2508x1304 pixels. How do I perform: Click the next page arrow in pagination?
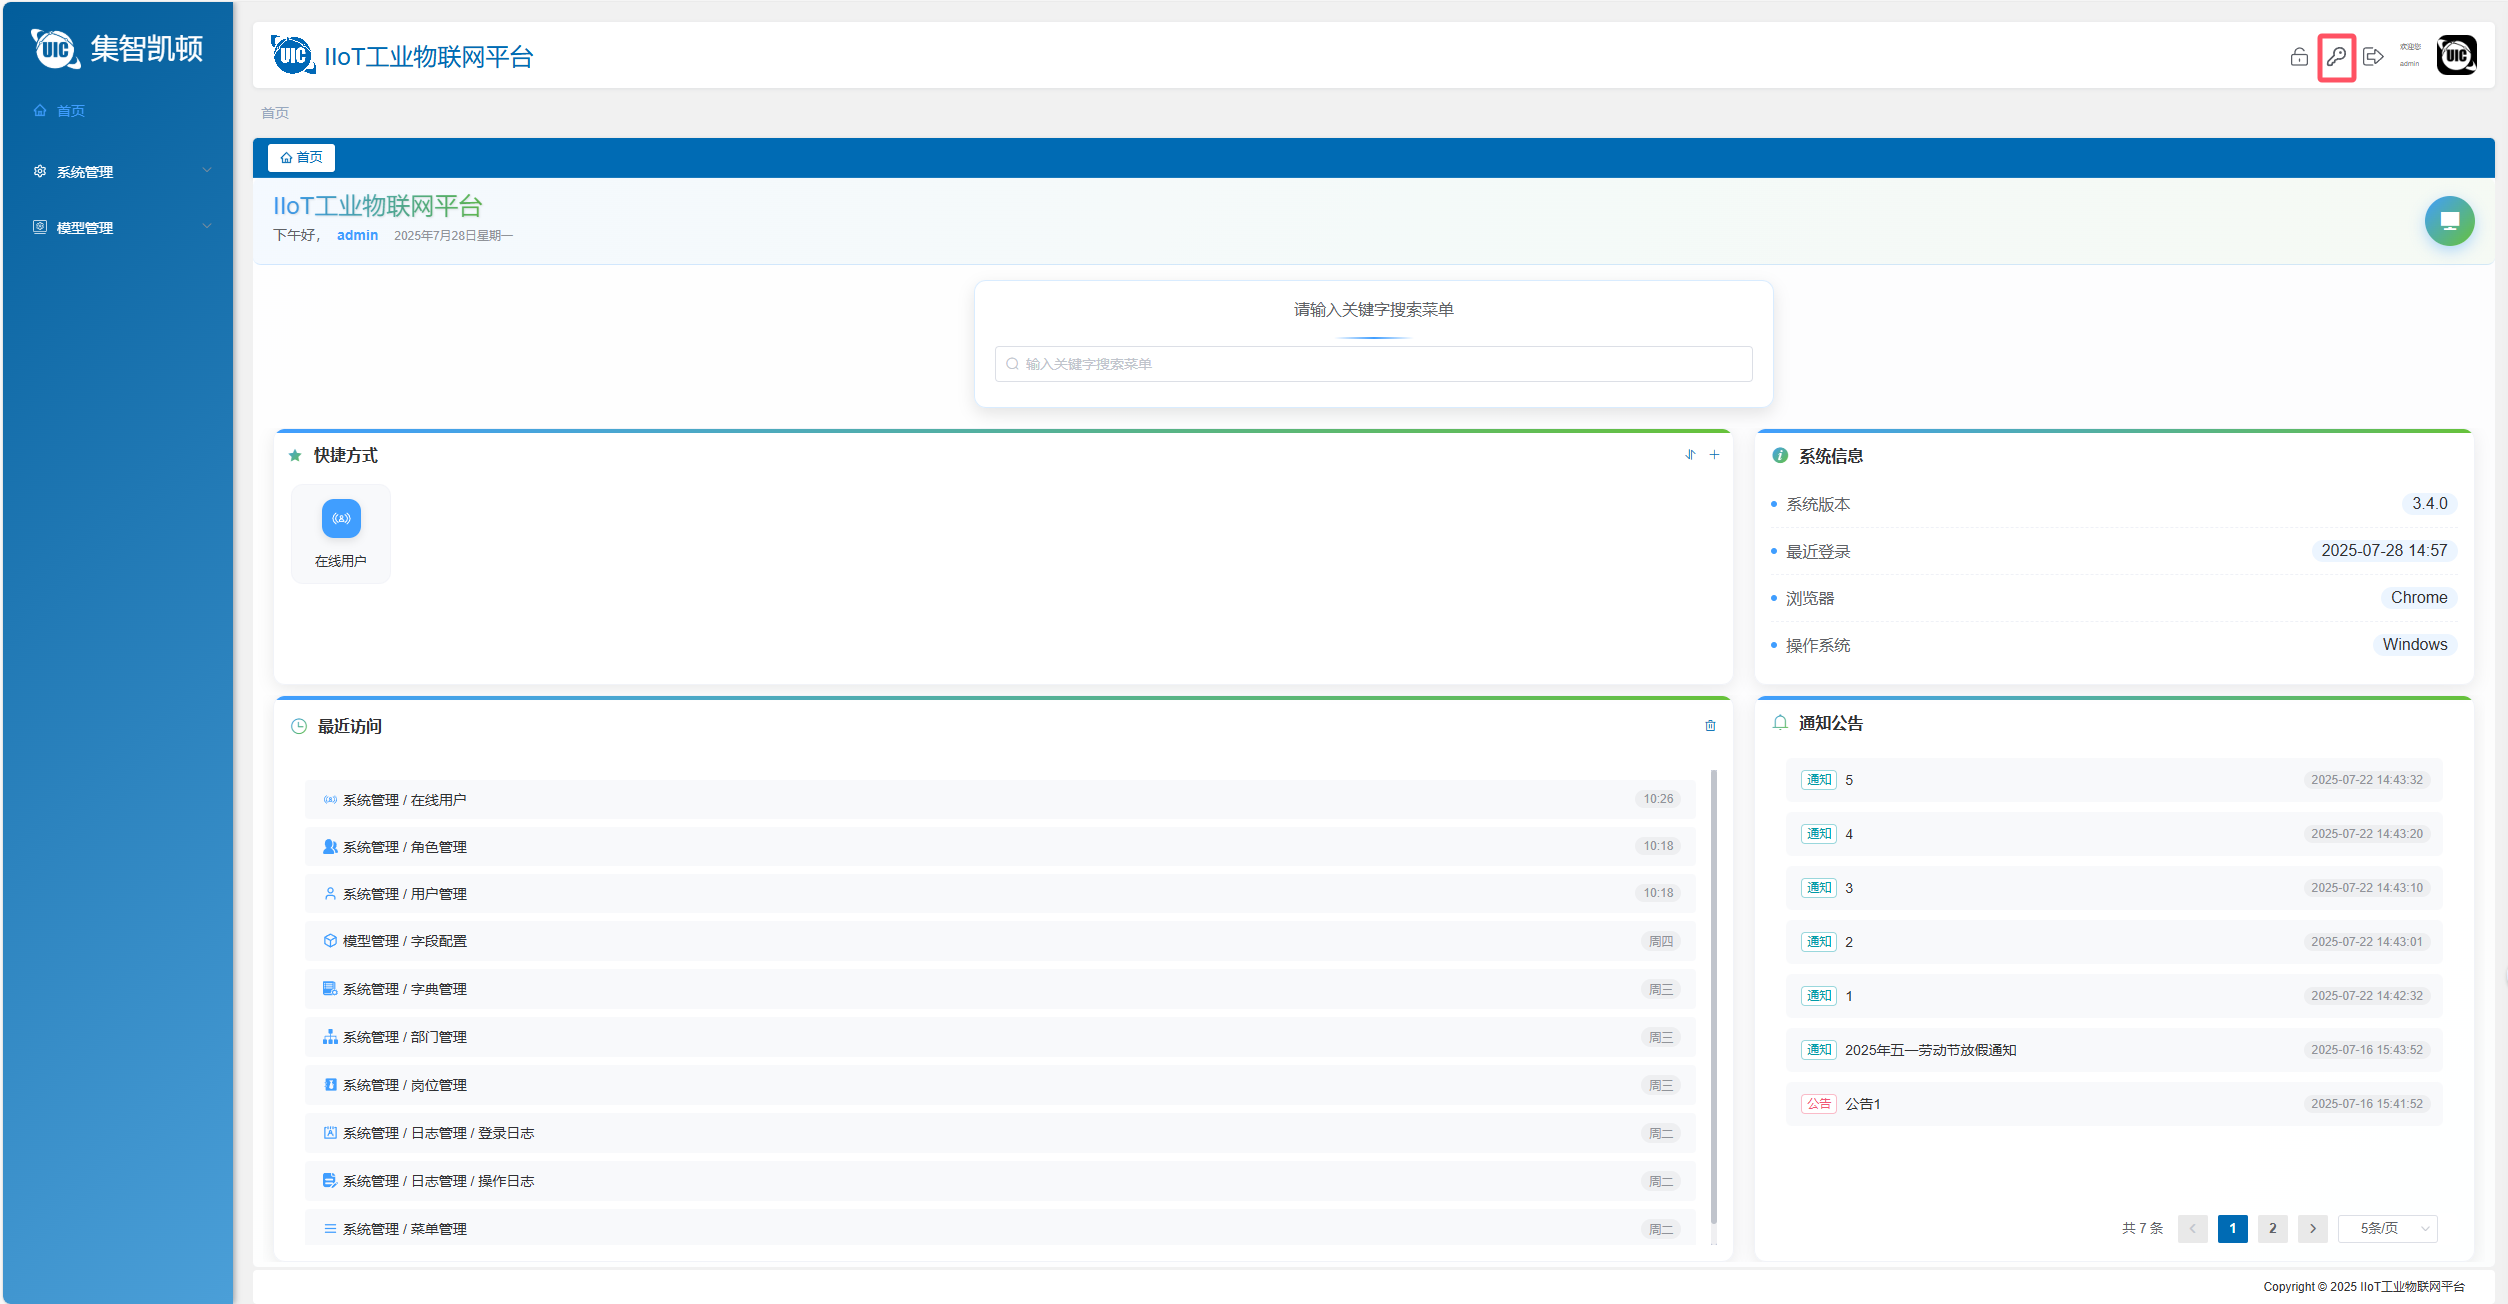coord(2312,1229)
